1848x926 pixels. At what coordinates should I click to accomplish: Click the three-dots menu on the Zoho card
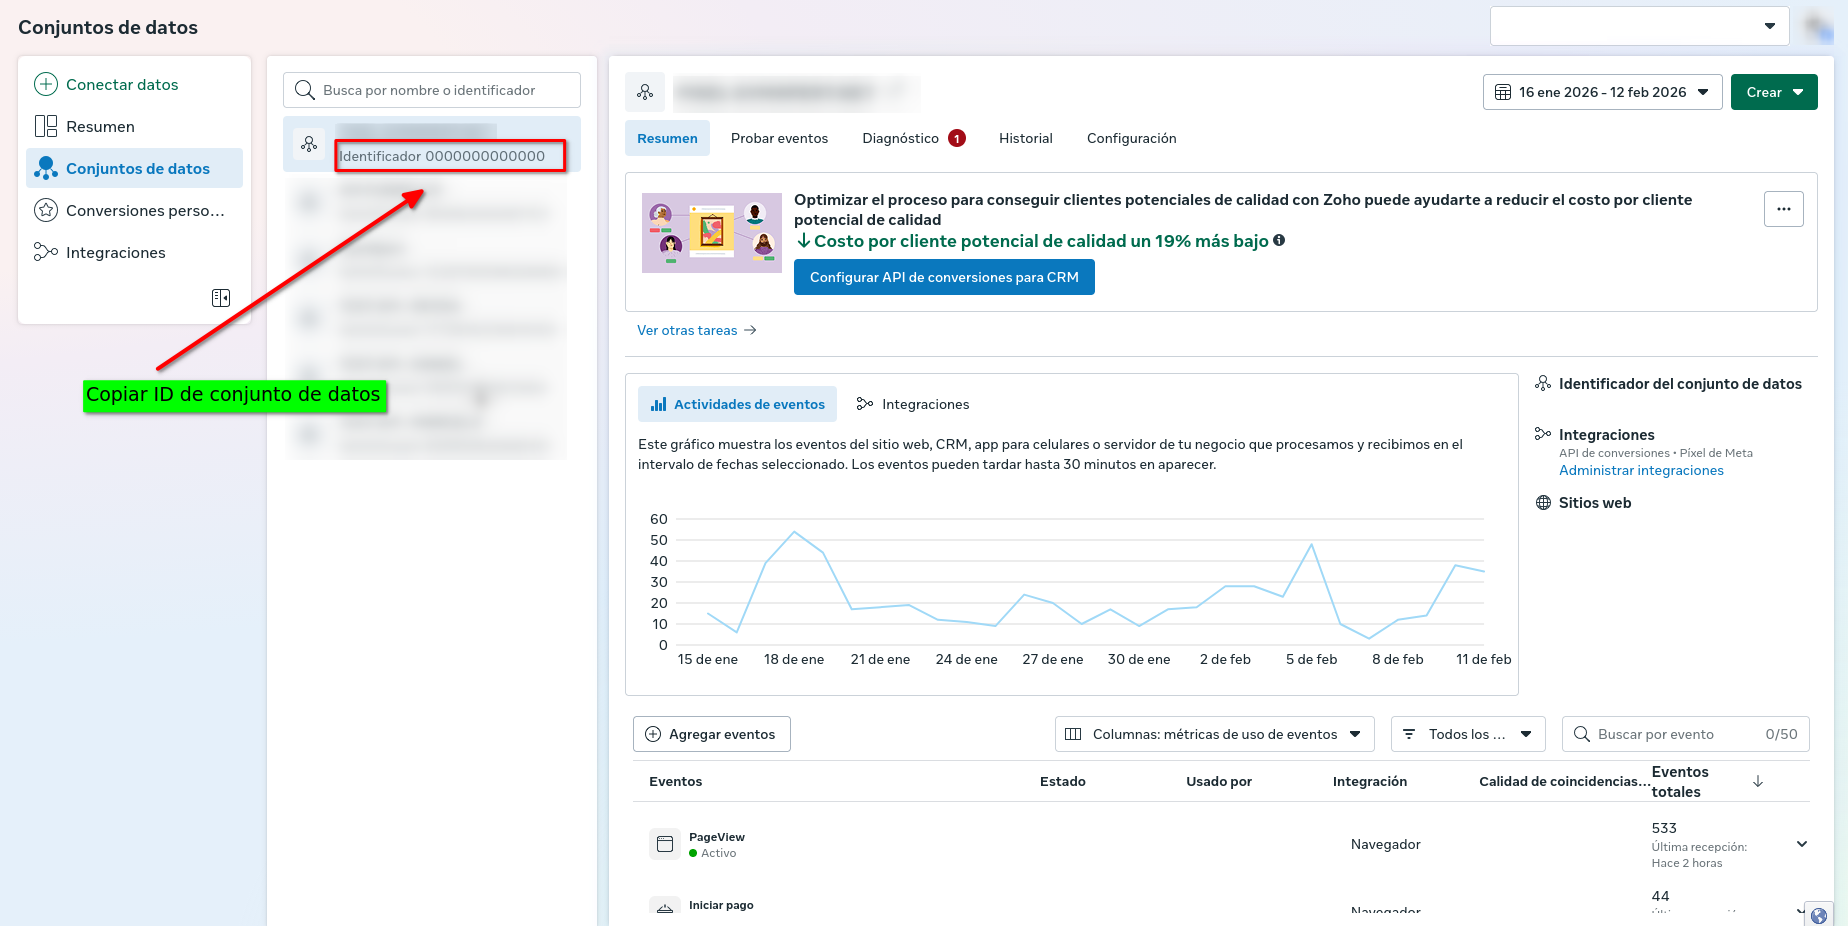[x=1783, y=209]
